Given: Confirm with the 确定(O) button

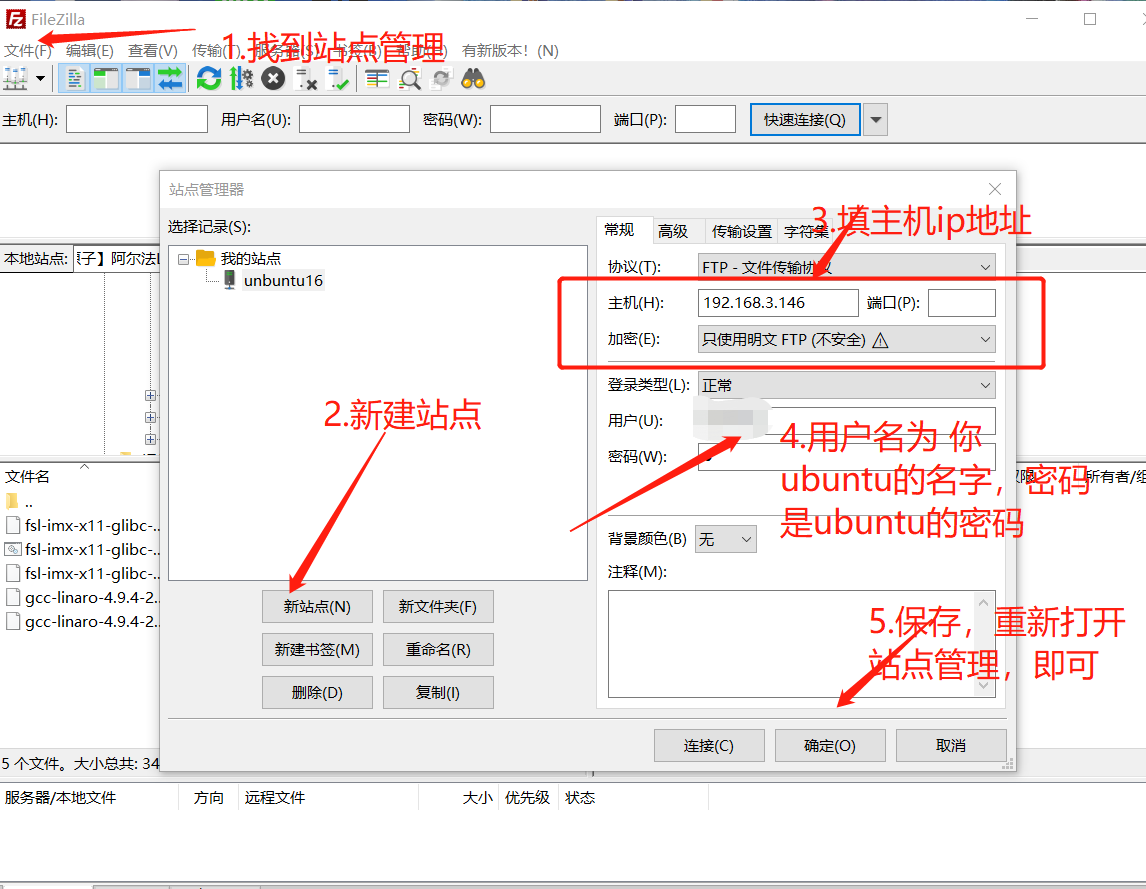Looking at the screenshot, I should (x=830, y=746).
